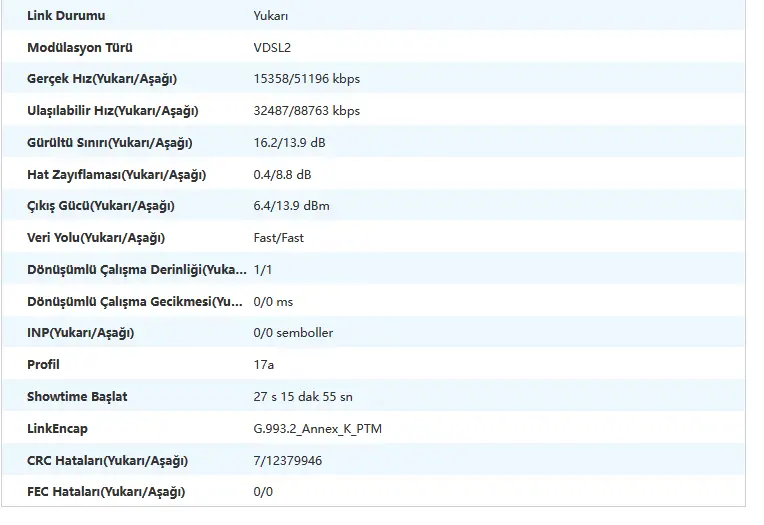This screenshot has height=525, width=764.
Task: Click the value '32487/88763 kbps'
Action: [306, 111]
